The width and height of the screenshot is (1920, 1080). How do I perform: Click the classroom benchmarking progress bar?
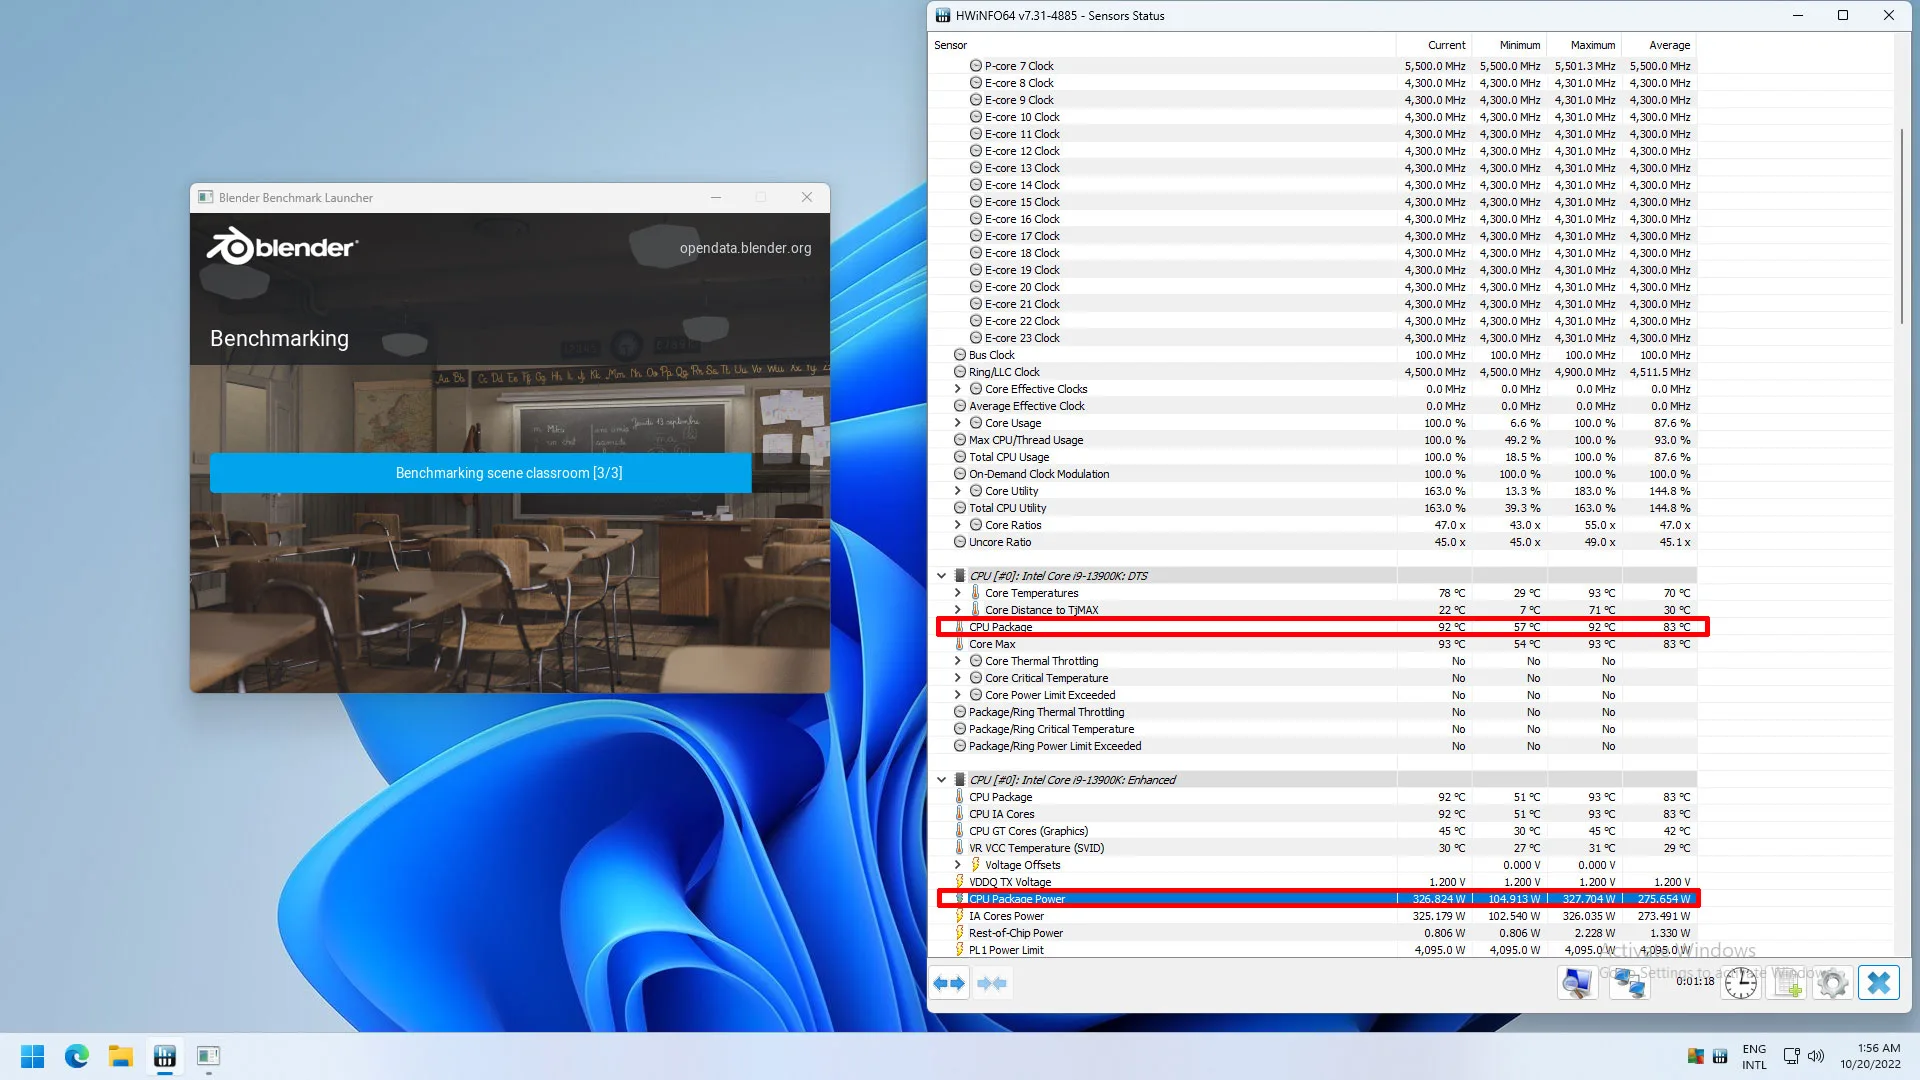[509, 473]
